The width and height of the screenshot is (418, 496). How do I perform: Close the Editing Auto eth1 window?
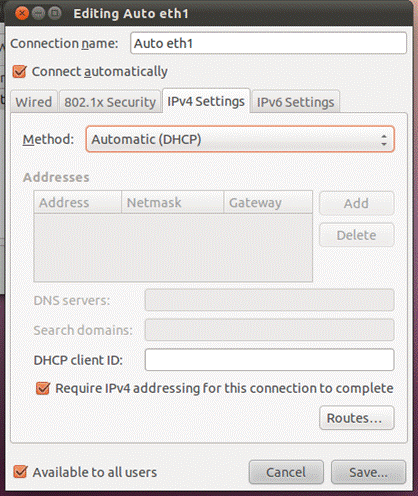tap(22, 14)
